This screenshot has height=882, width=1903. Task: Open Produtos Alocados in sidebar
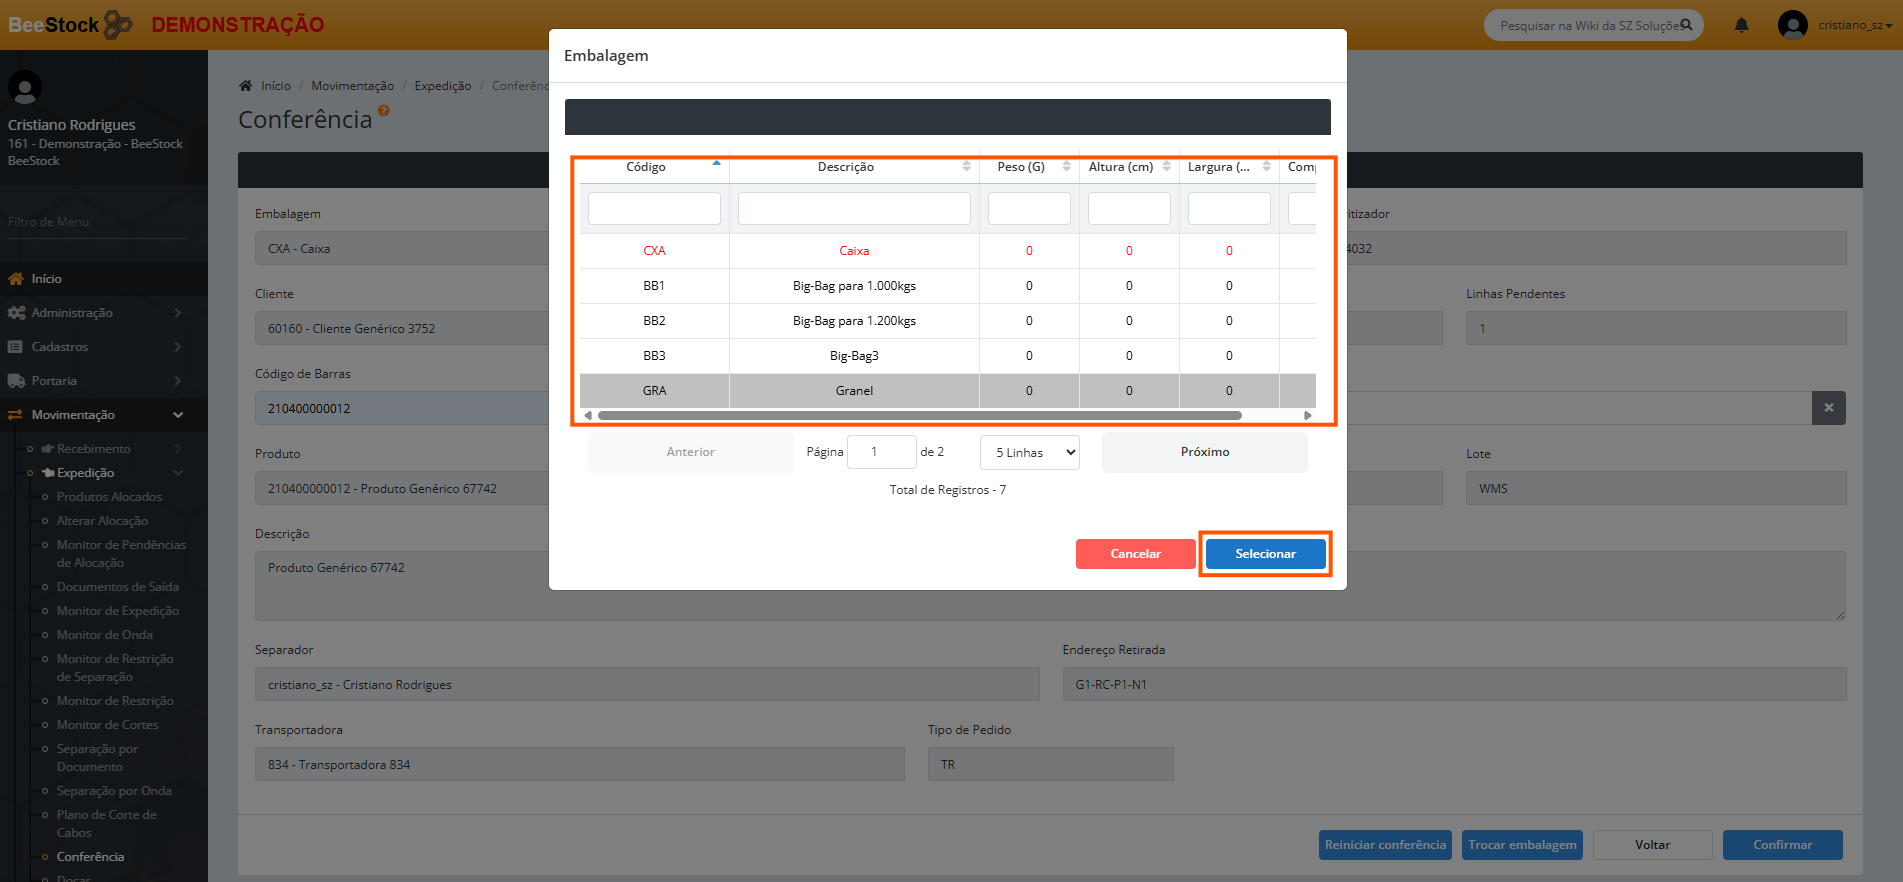pos(109,497)
